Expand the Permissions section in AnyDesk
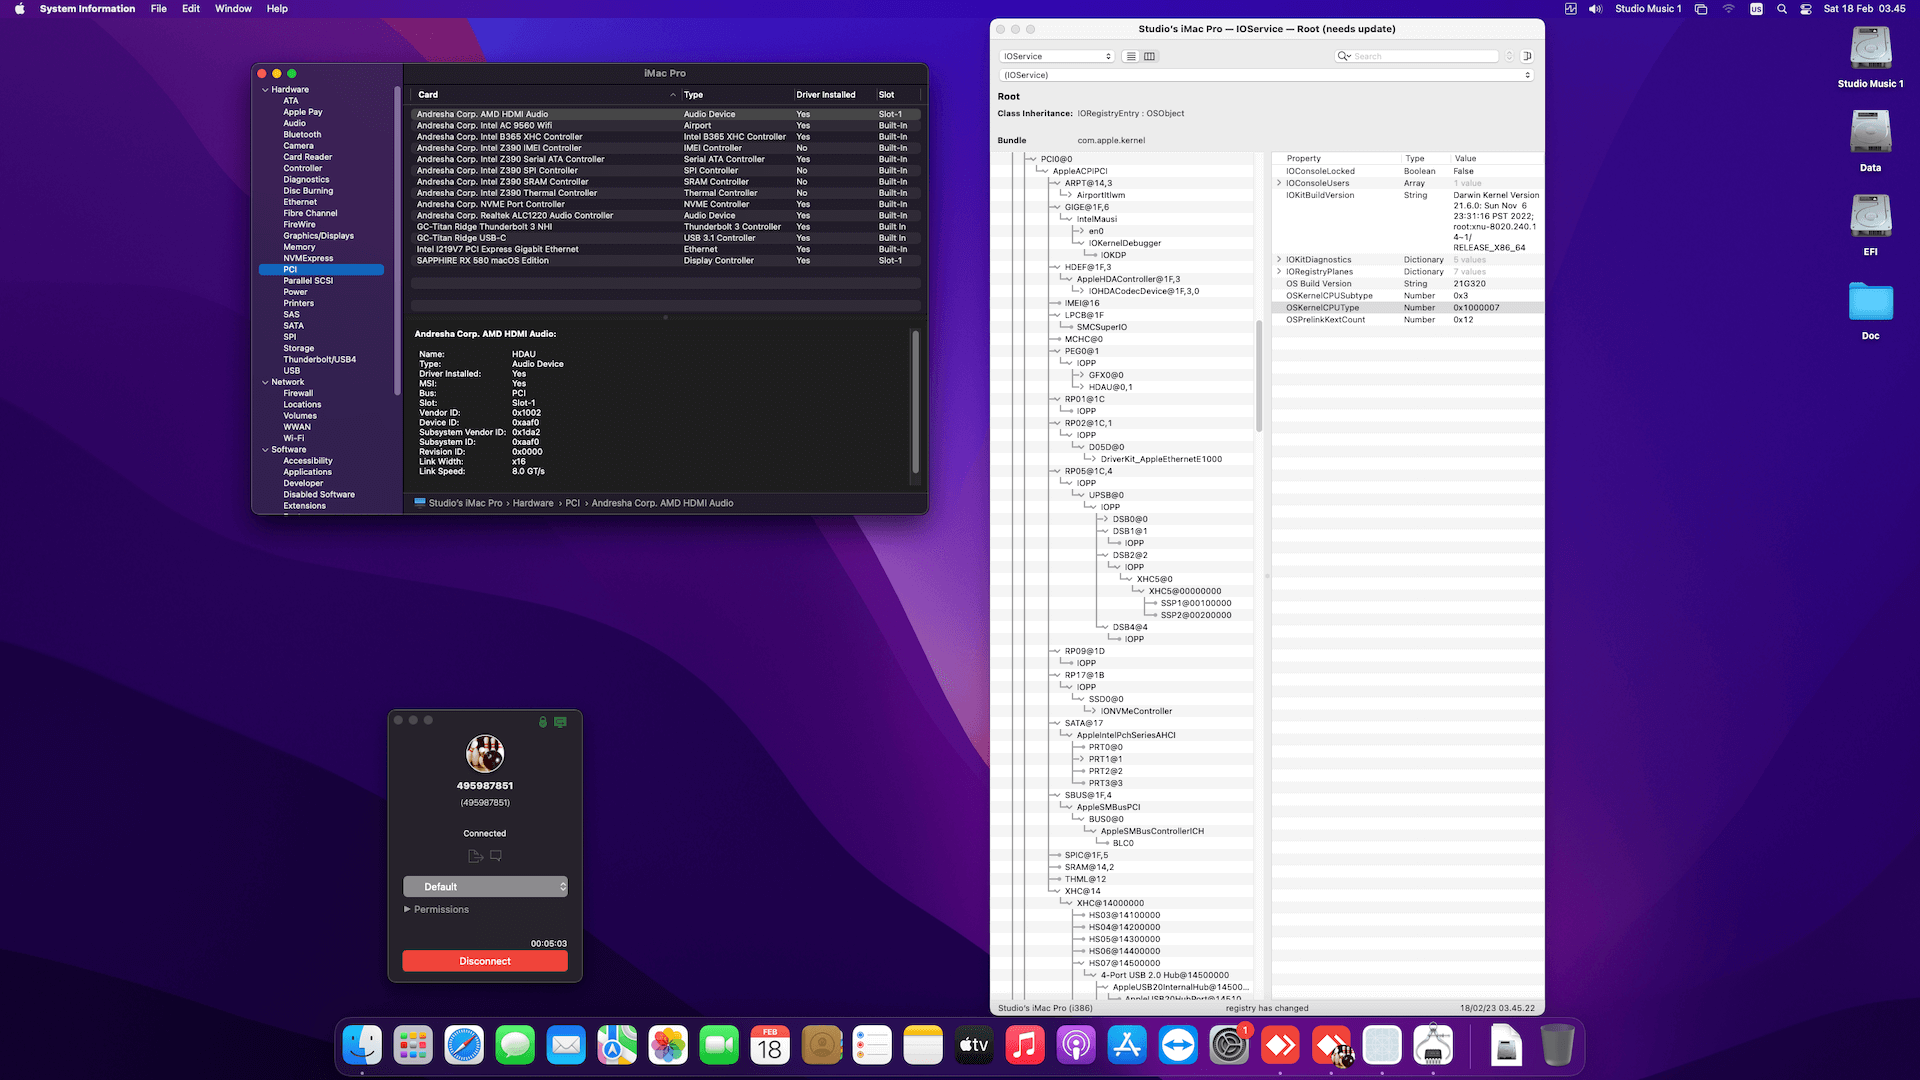 point(437,909)
